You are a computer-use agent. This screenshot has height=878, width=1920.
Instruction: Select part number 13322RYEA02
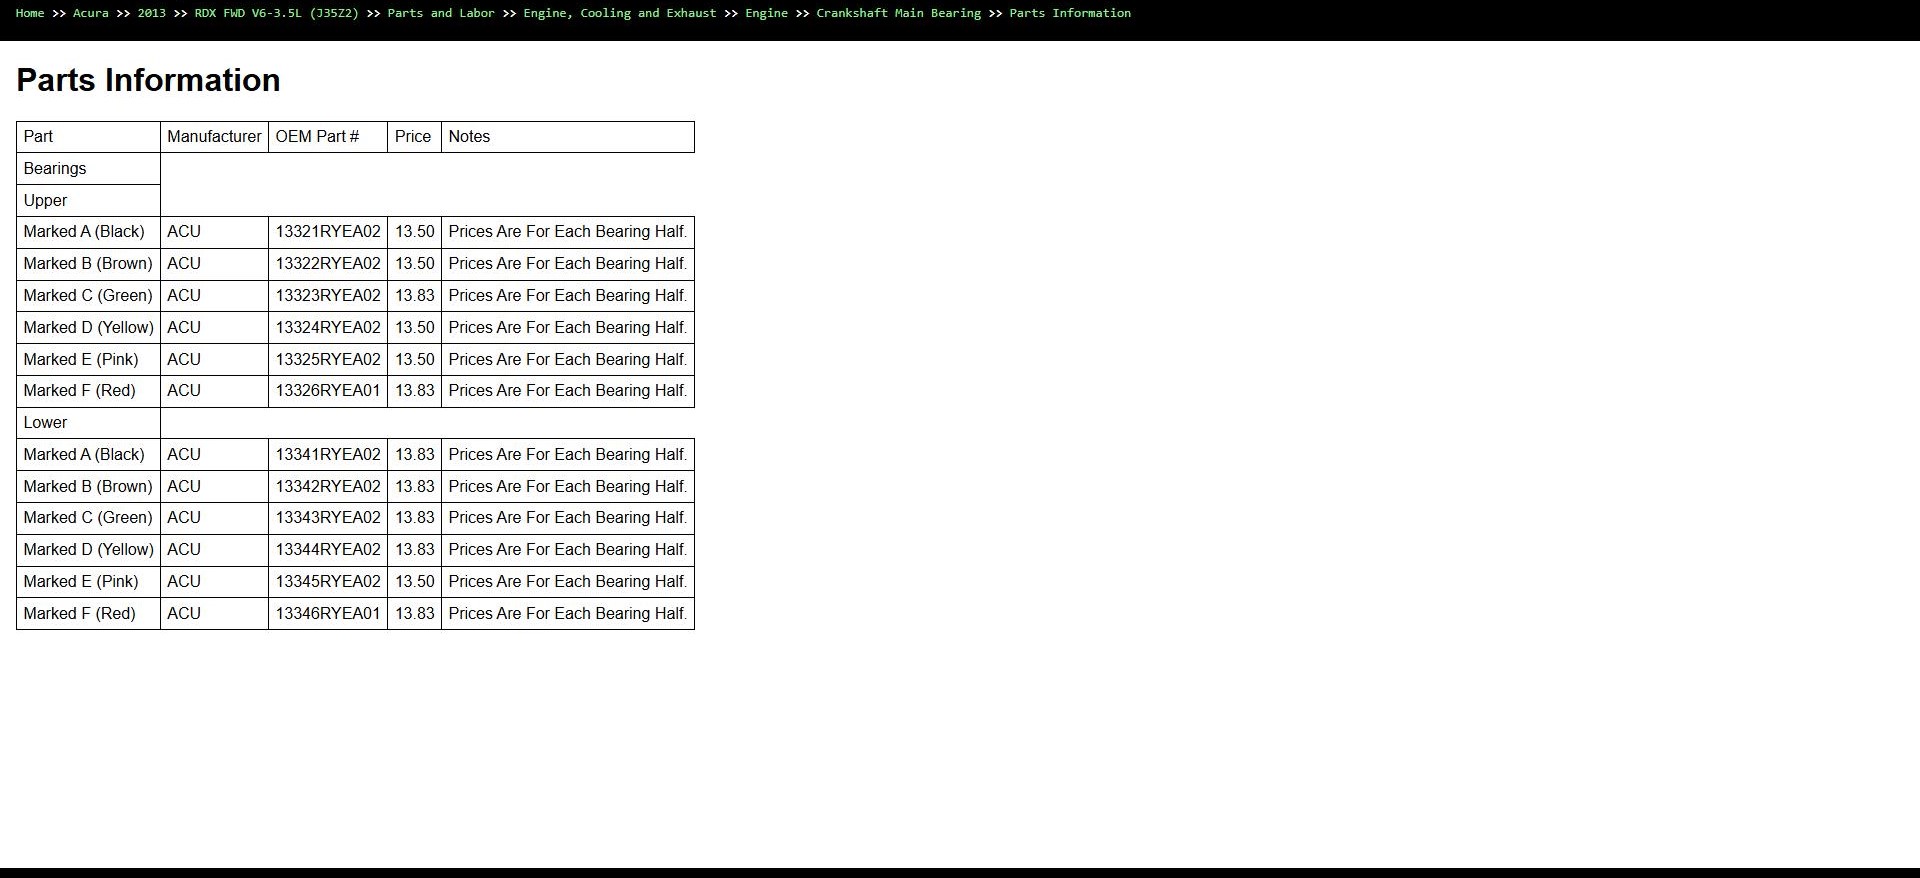[328, 264]
